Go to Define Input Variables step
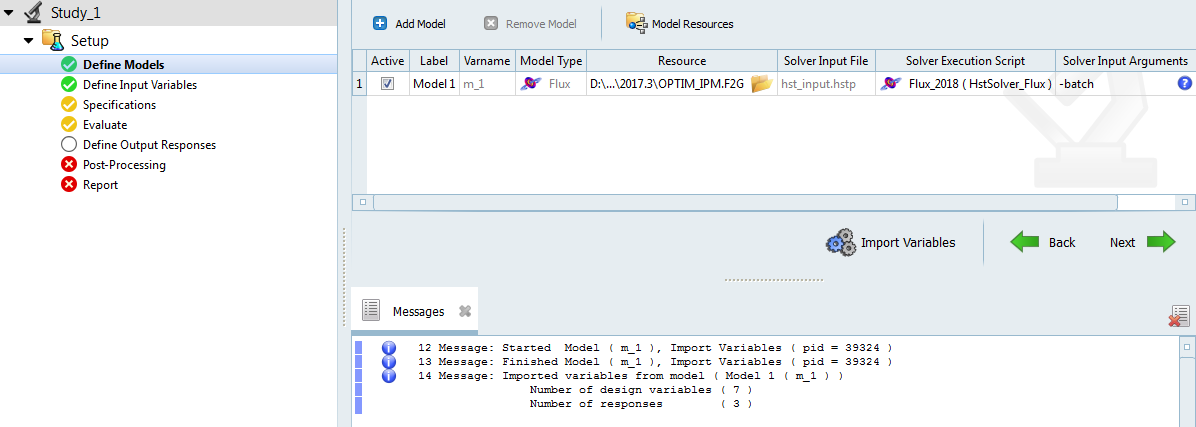 point(139,85)
